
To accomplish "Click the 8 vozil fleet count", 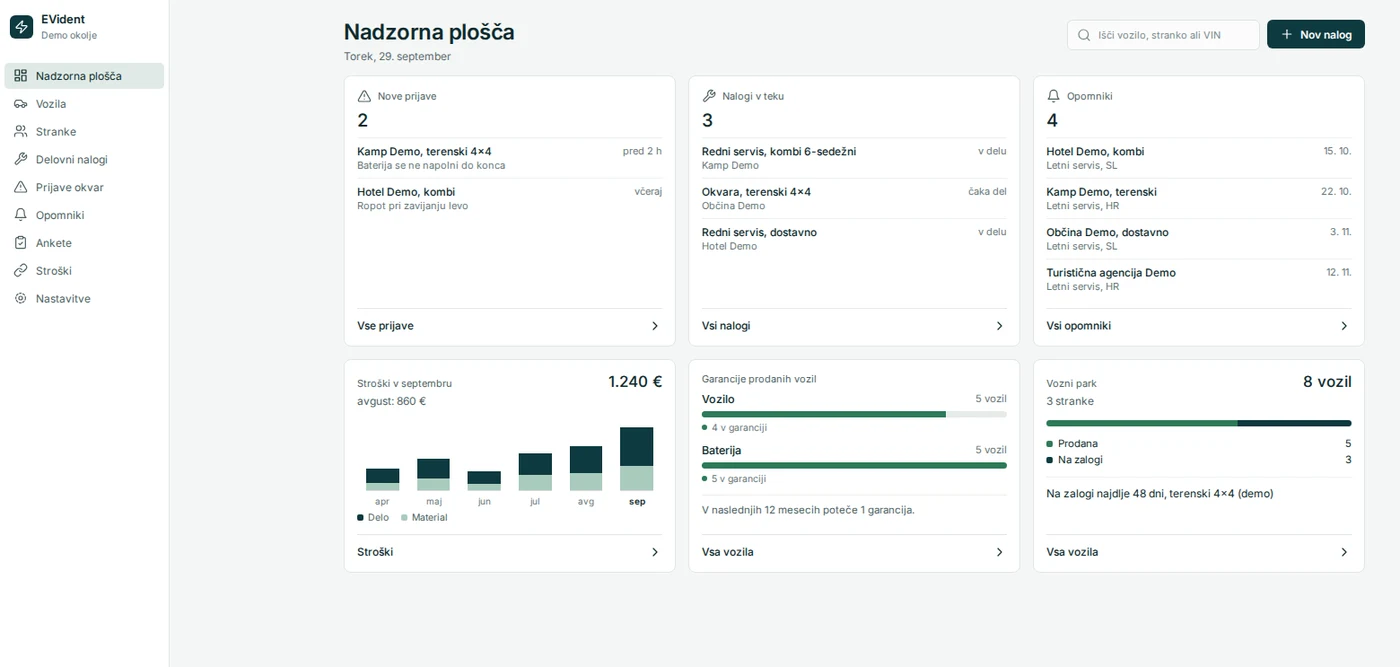I will coord(1327,381).
